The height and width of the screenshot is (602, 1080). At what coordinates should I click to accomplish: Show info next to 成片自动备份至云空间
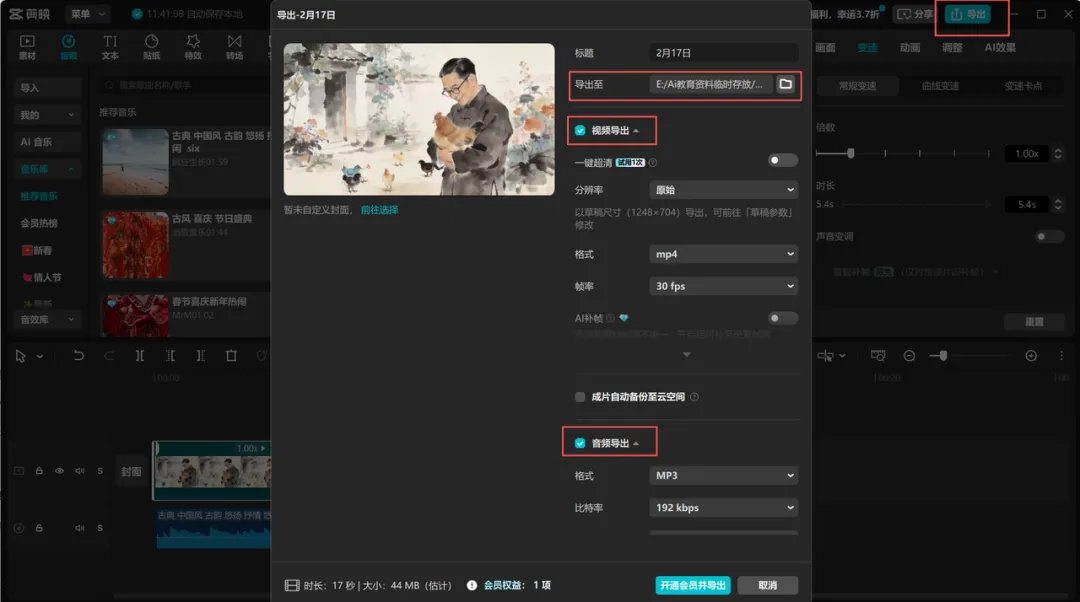[694, 397]
